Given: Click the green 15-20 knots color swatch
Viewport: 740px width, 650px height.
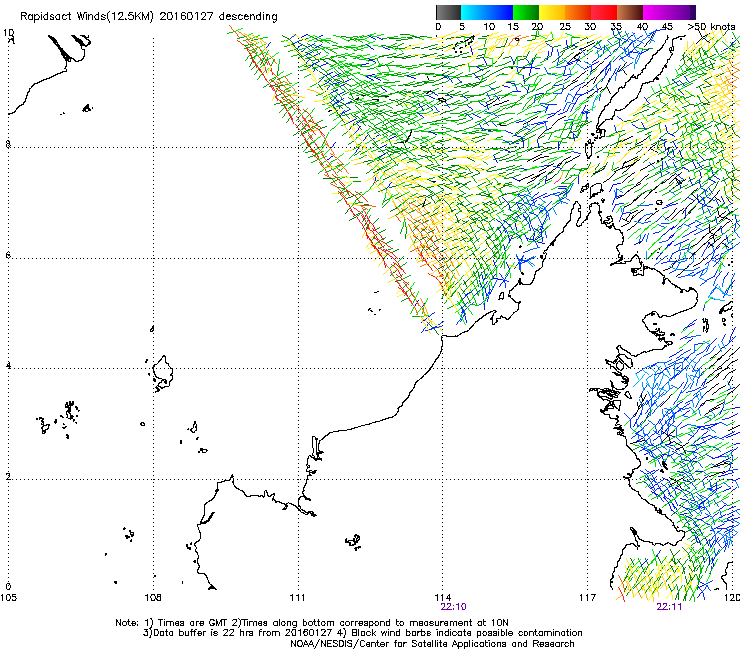Looking at the screenshot, I should pos(526,12).
